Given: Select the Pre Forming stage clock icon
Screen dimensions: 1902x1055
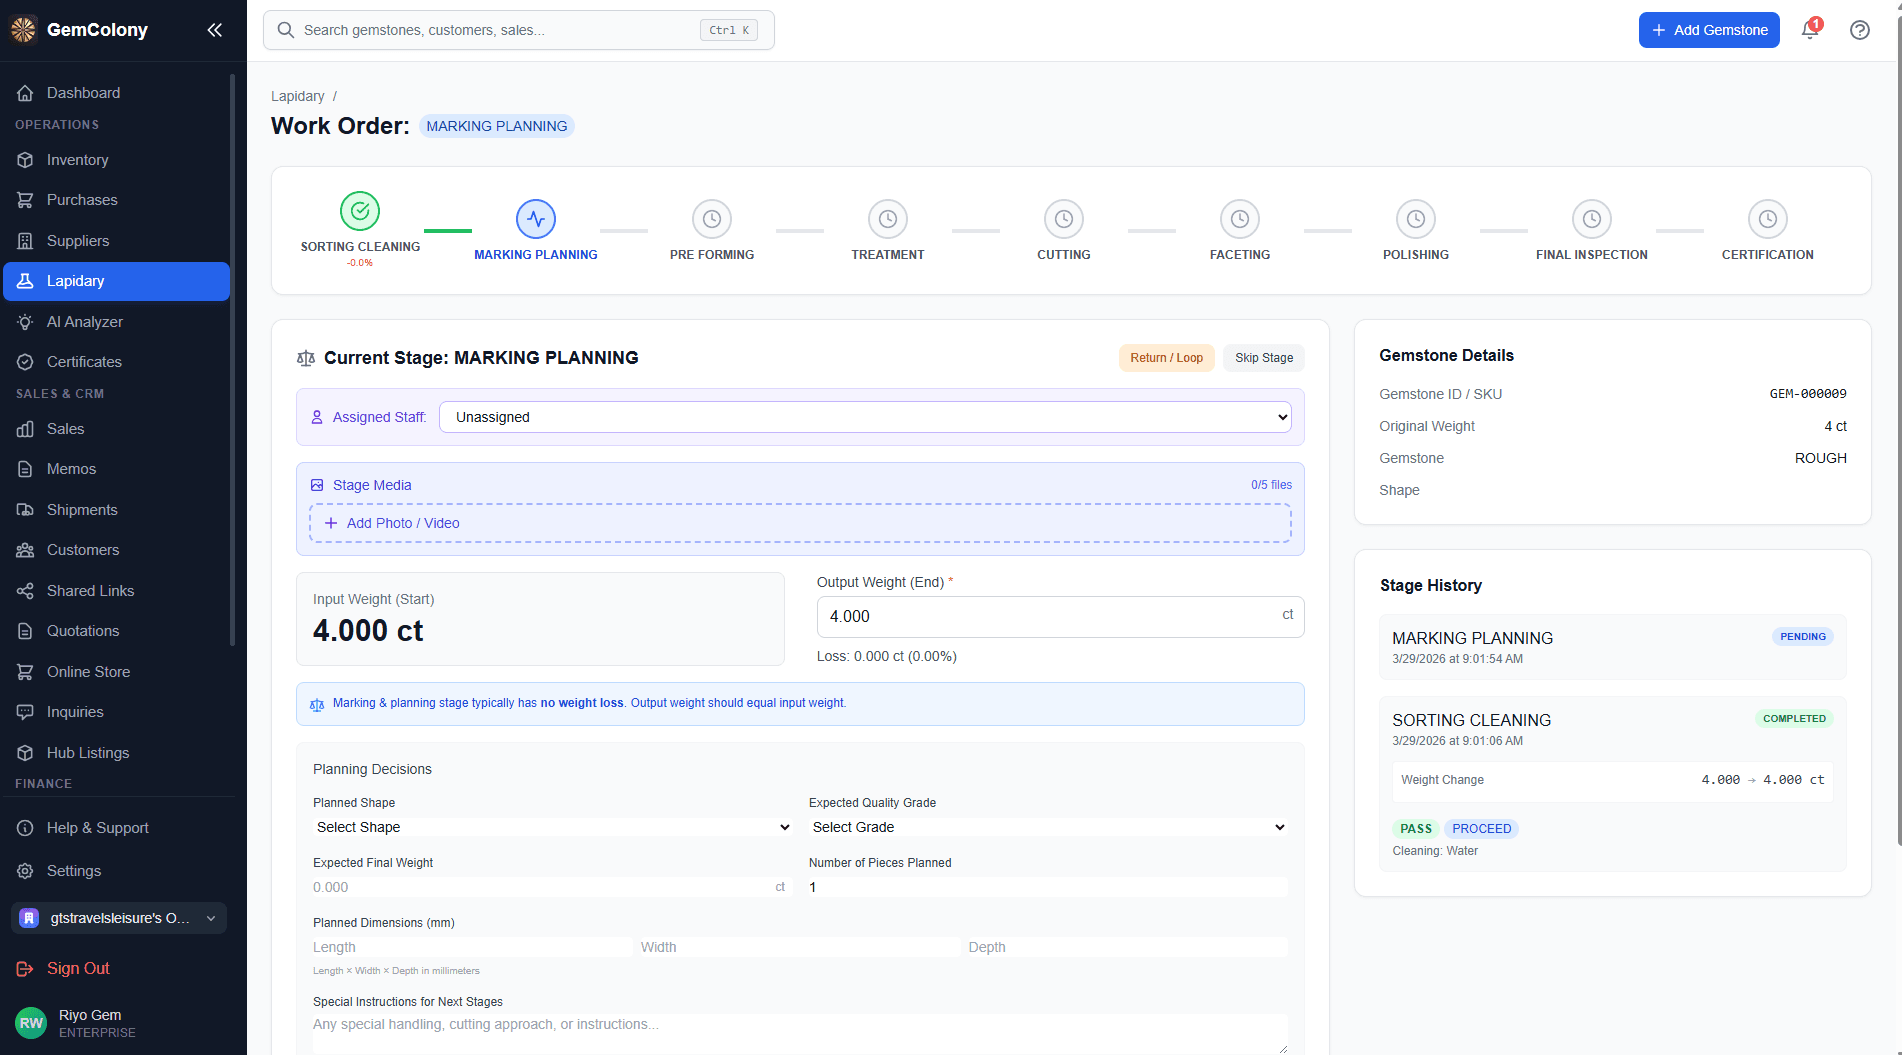Looking at the screenshot, I should tap(712, 219).
